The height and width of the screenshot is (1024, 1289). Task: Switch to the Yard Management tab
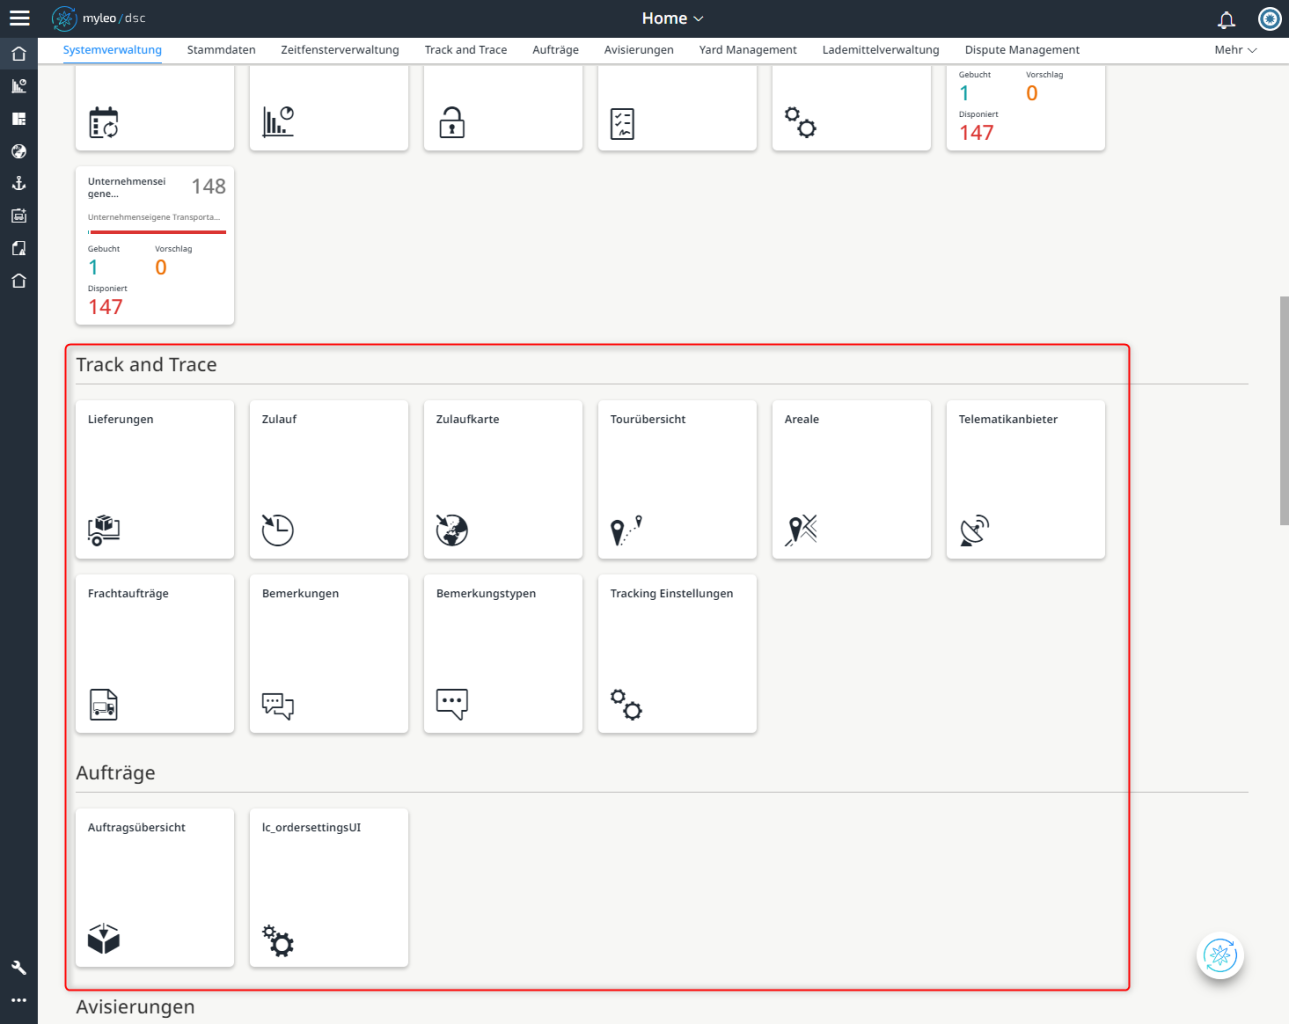(748, 50)
